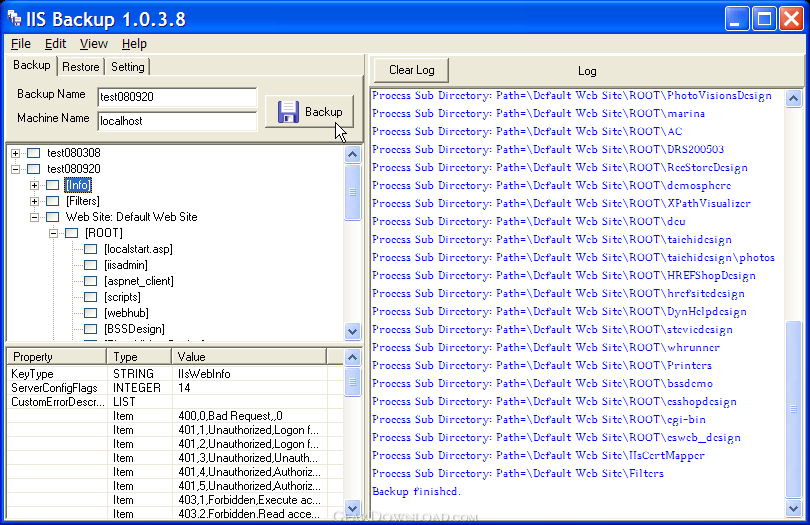Expand the test080308 tree node
Viewport: 810px width, 525px height.
[15, 153]
